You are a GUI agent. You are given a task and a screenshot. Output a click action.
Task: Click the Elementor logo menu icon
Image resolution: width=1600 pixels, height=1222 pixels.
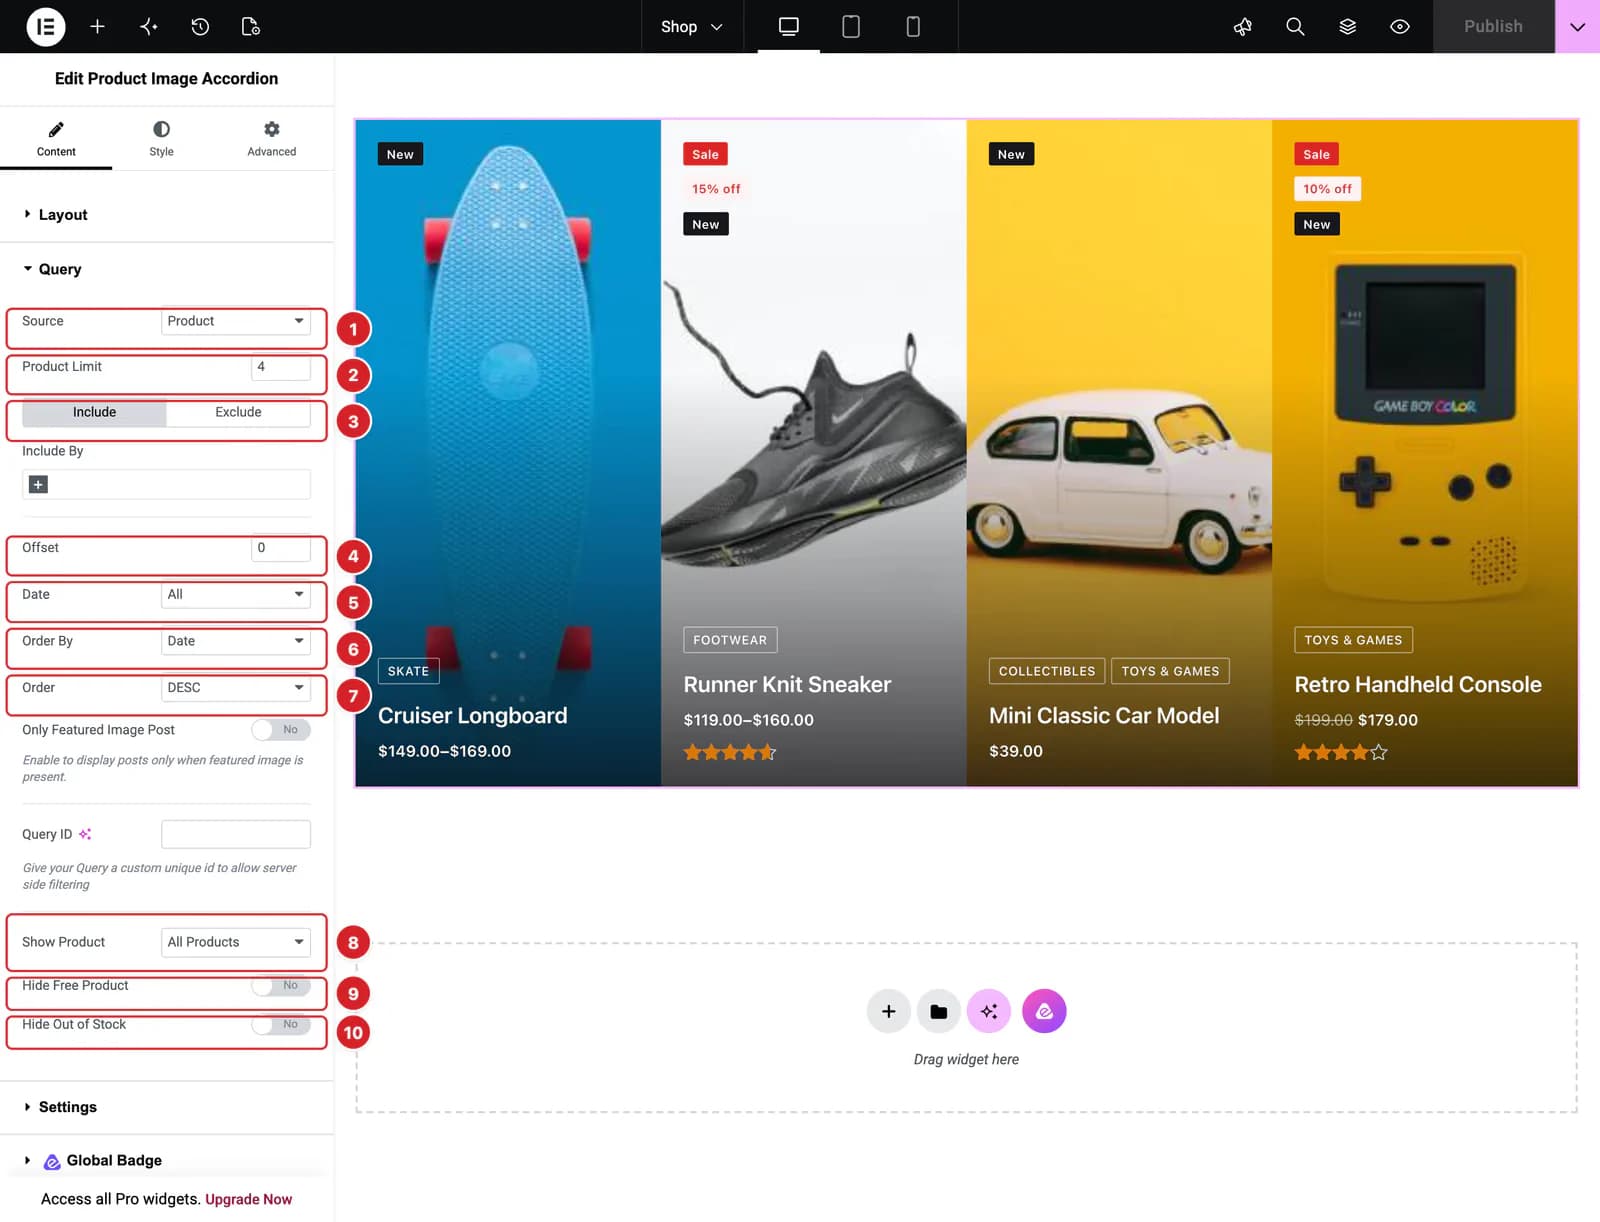coord(45,27)
